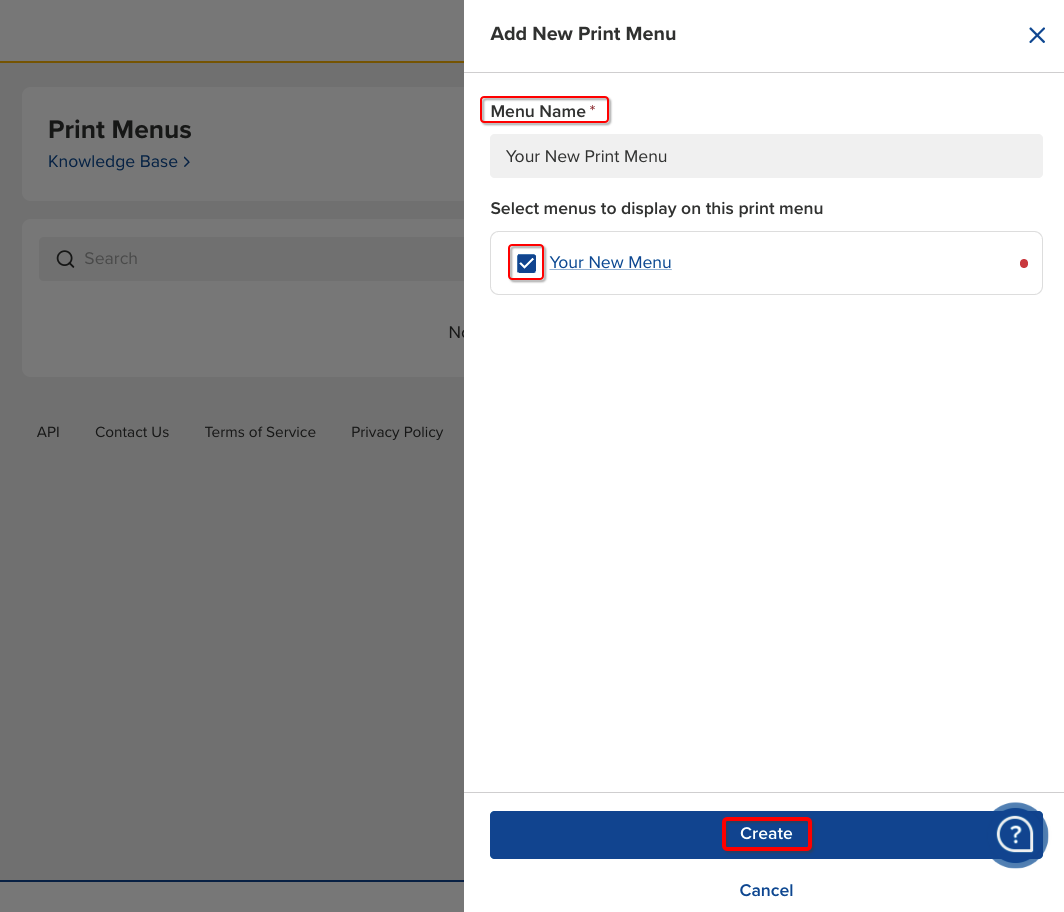The height and width of the screenshot is (912, 1064).
Task: Open the Your New Menu link
Action: click(x=610, y=262)
